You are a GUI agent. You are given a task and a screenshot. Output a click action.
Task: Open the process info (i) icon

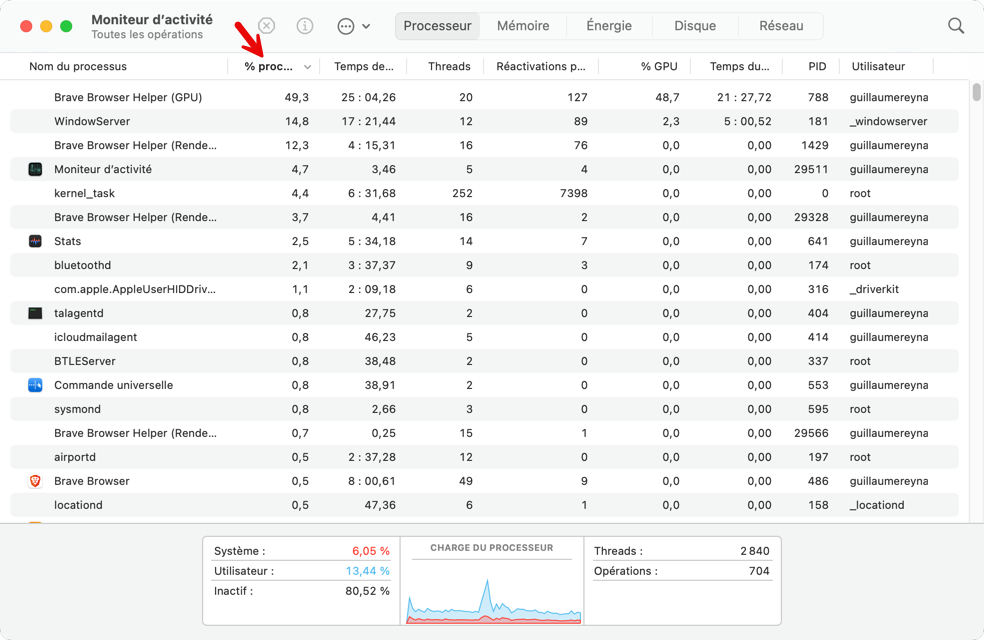[304, 26]
